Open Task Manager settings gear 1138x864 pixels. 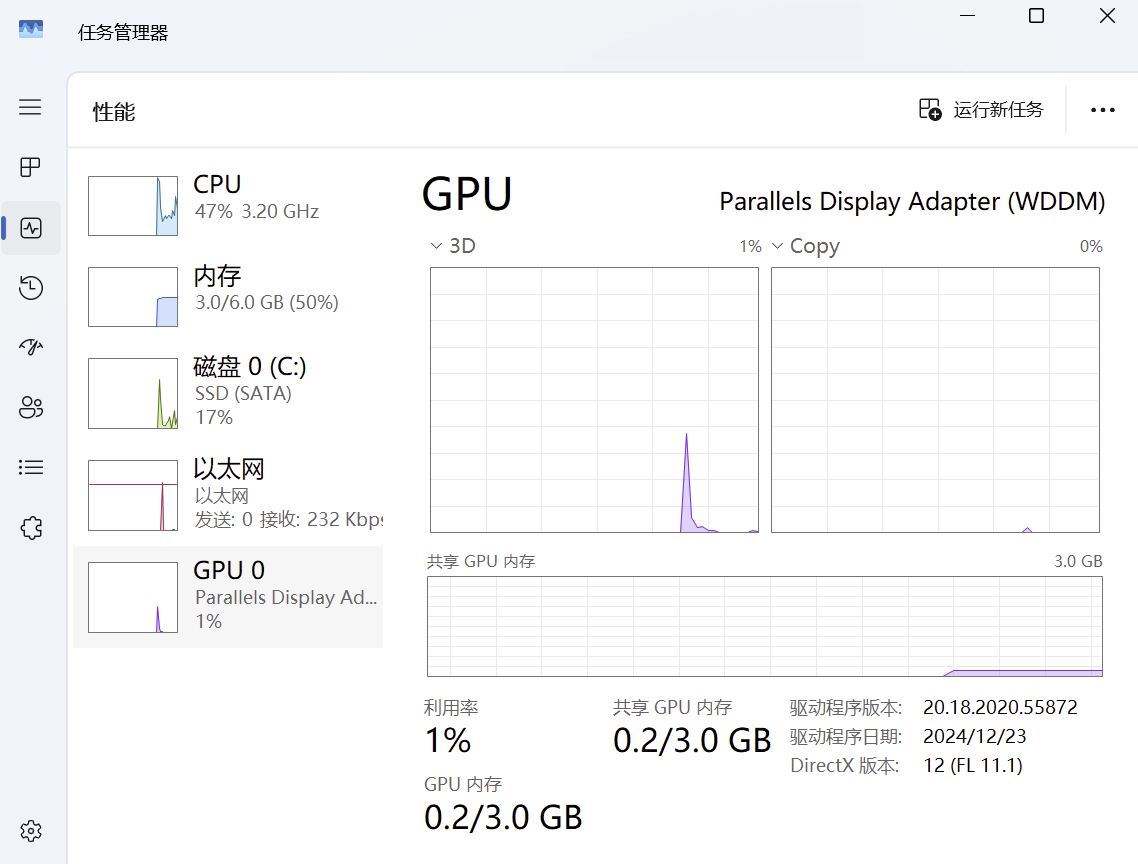(30, 831)
